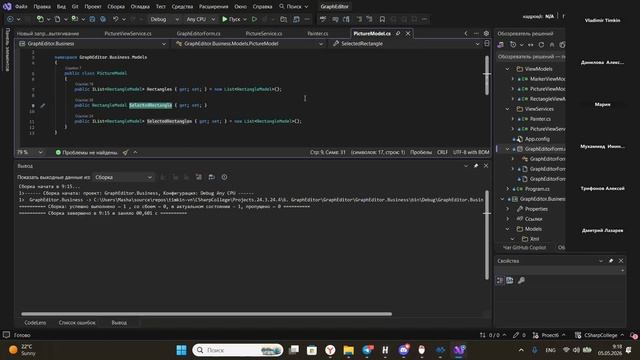Start without debugging via outlined play icon

254,19
